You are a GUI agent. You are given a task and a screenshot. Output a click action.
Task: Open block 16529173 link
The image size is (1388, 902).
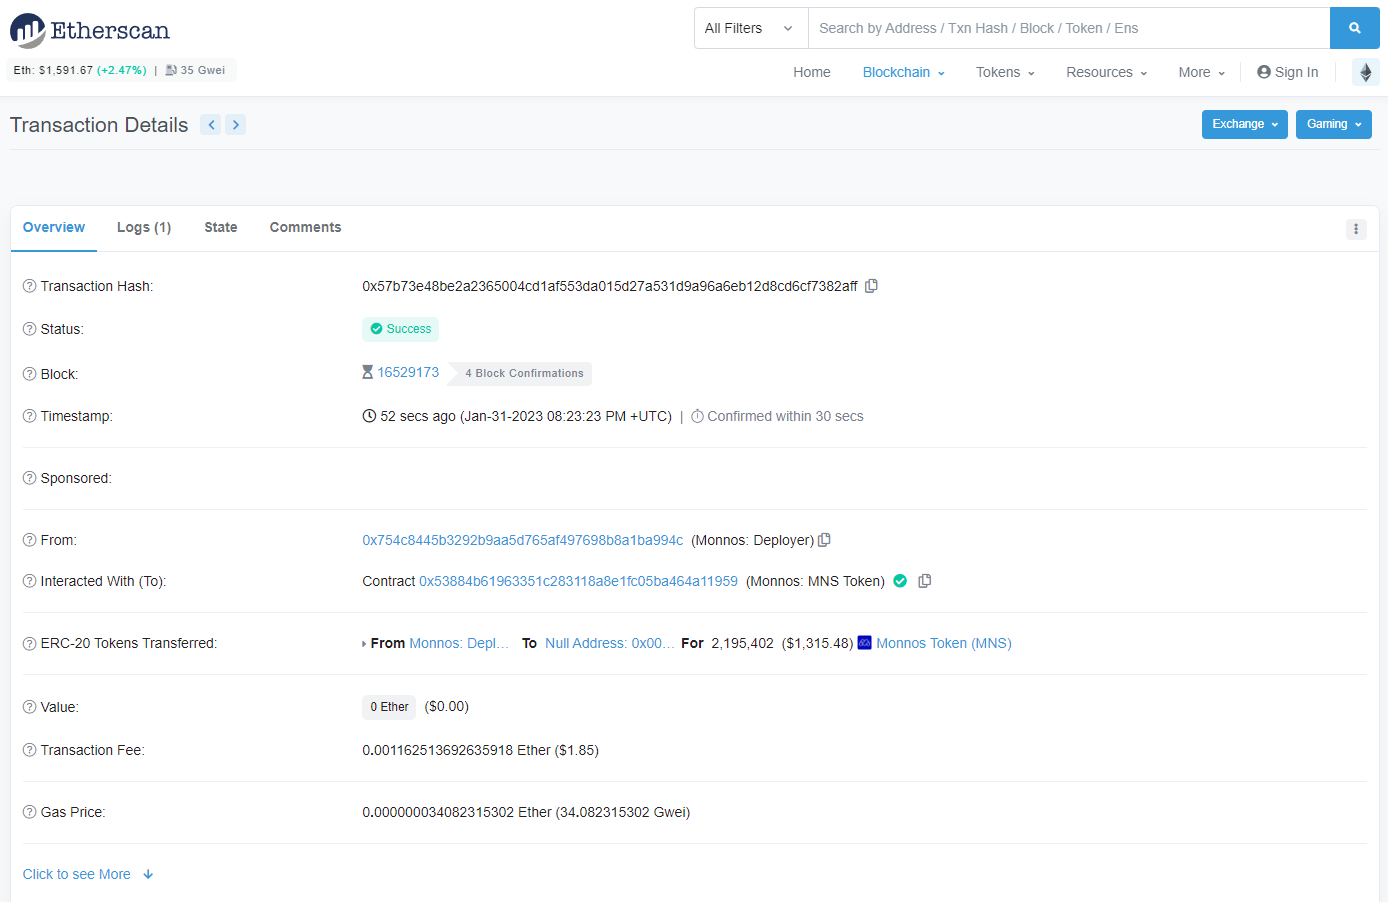tap(408, 372)
